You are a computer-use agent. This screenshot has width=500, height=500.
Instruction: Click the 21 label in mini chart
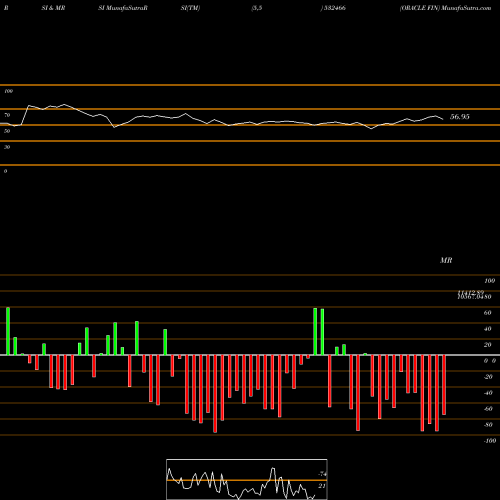(x=321, y=486)
